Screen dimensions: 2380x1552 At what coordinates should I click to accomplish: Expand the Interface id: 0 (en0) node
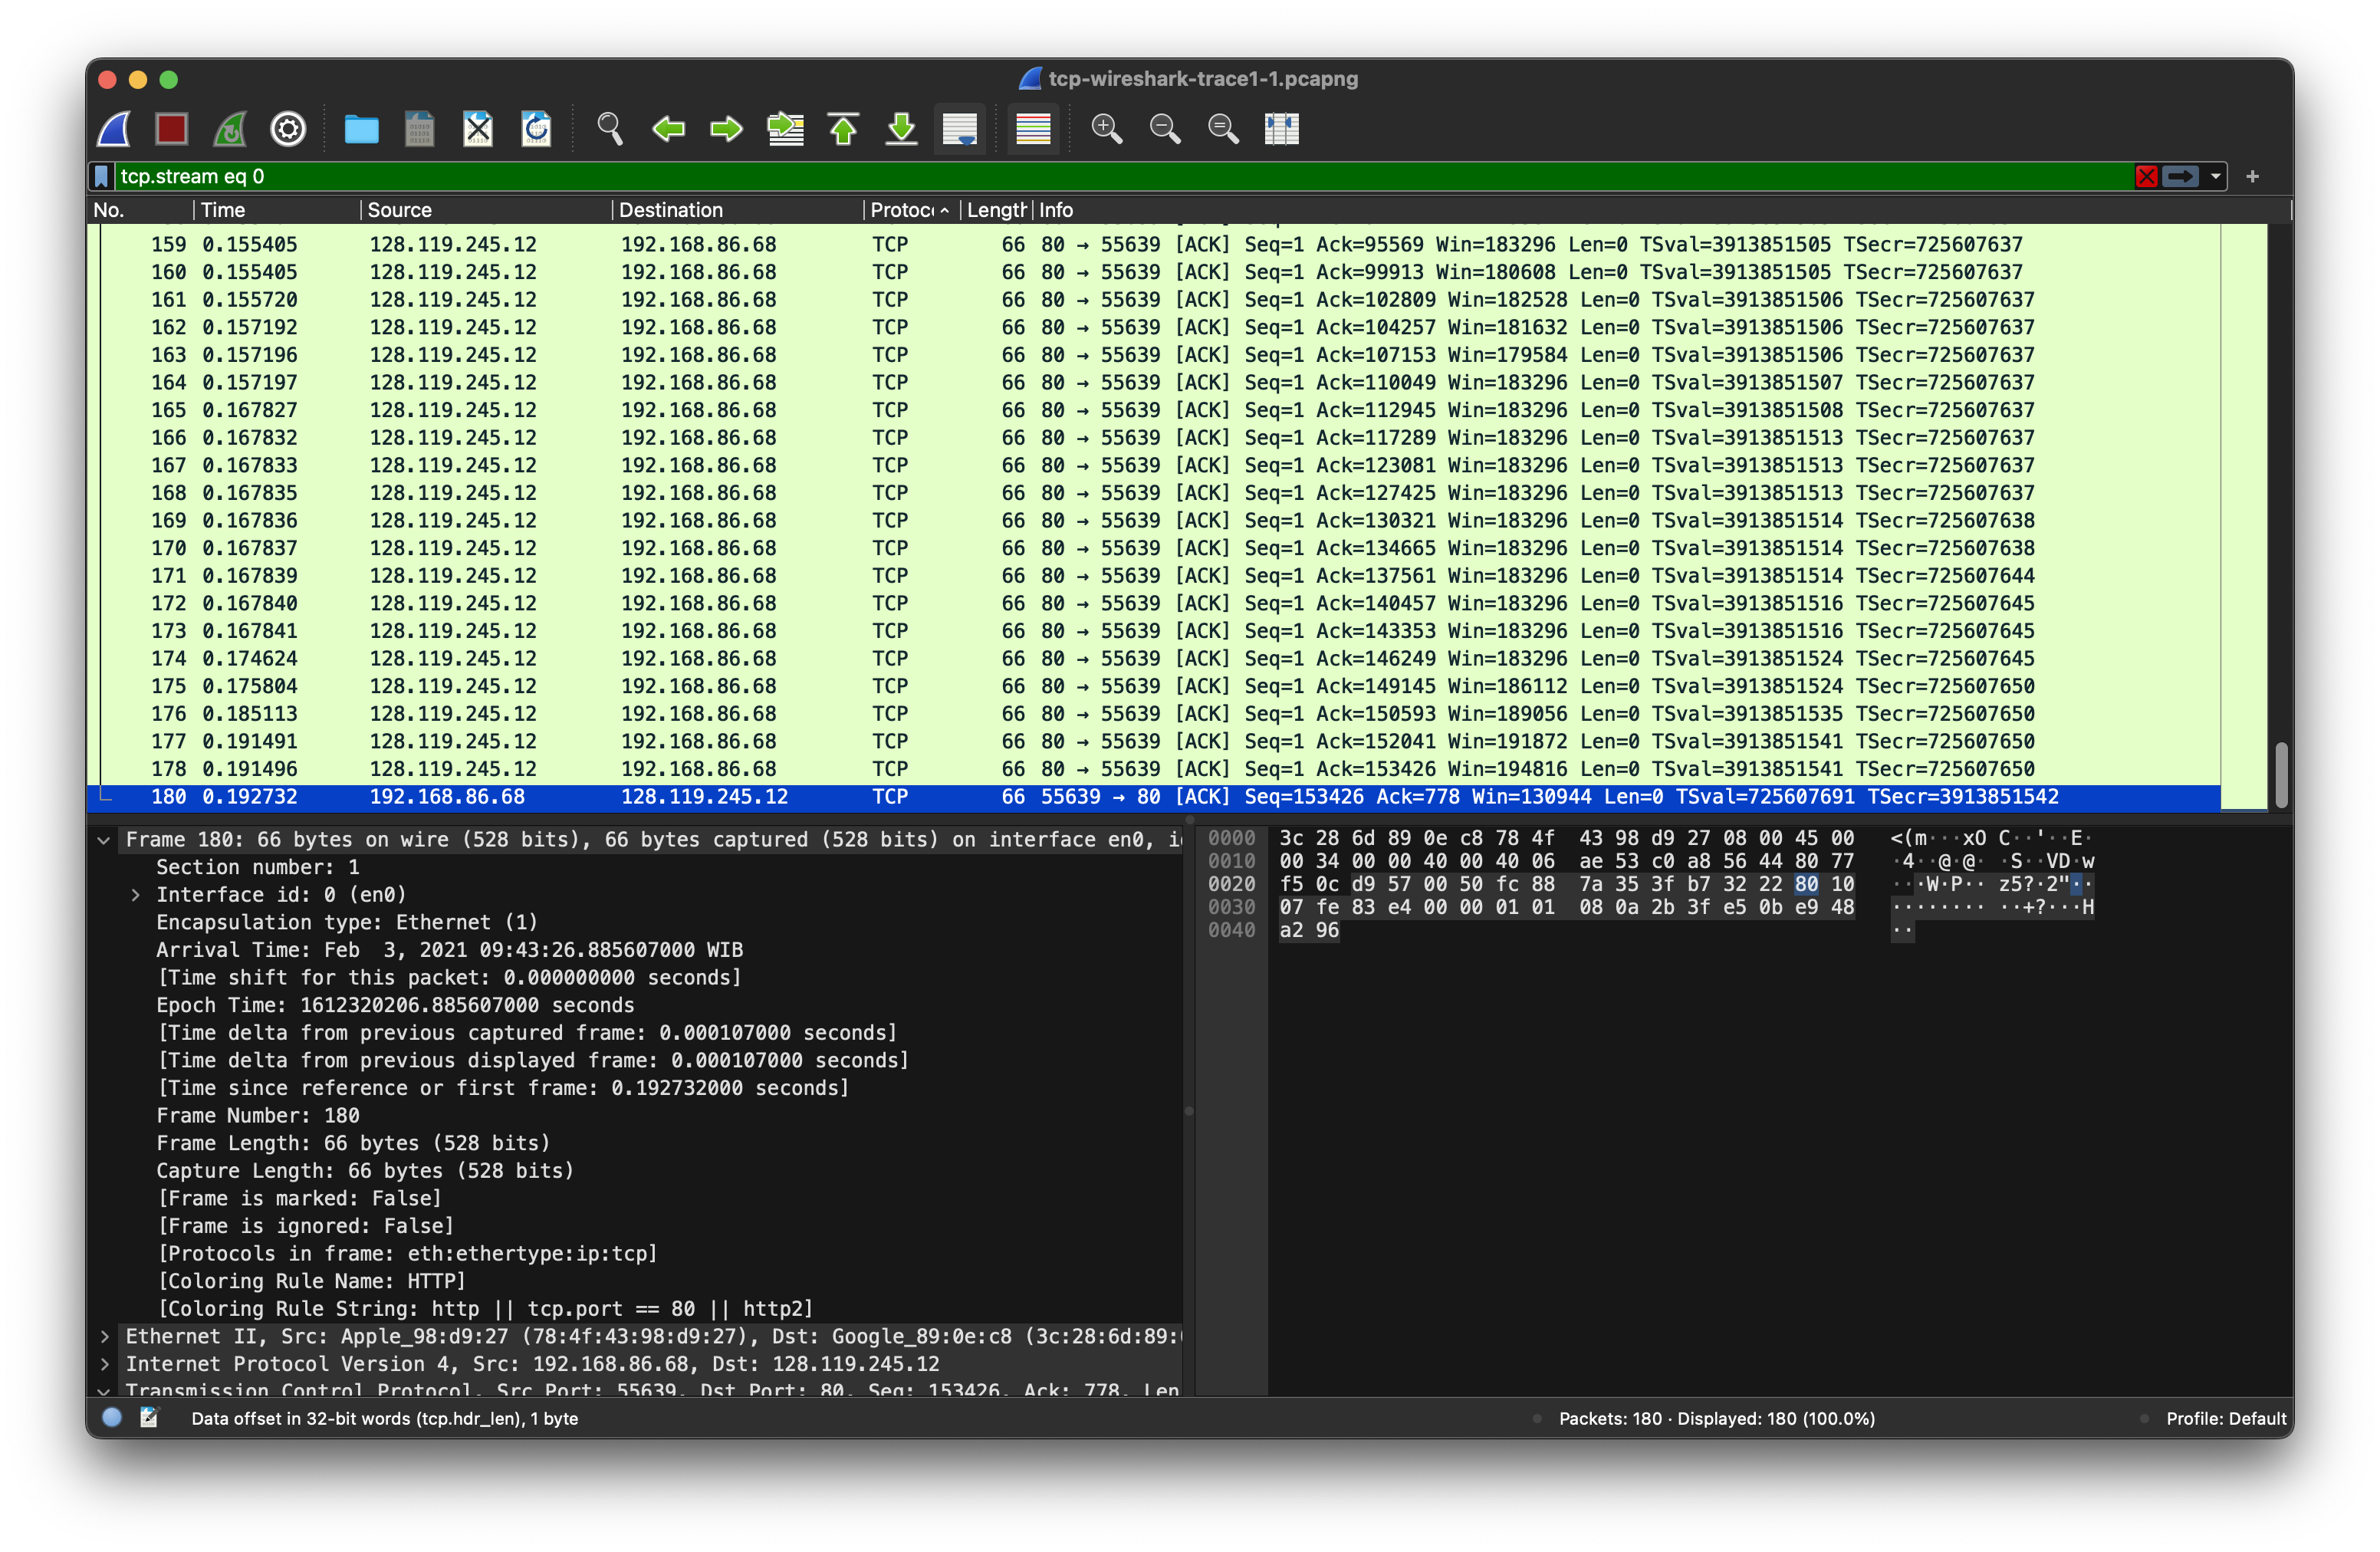coord(135,895)
